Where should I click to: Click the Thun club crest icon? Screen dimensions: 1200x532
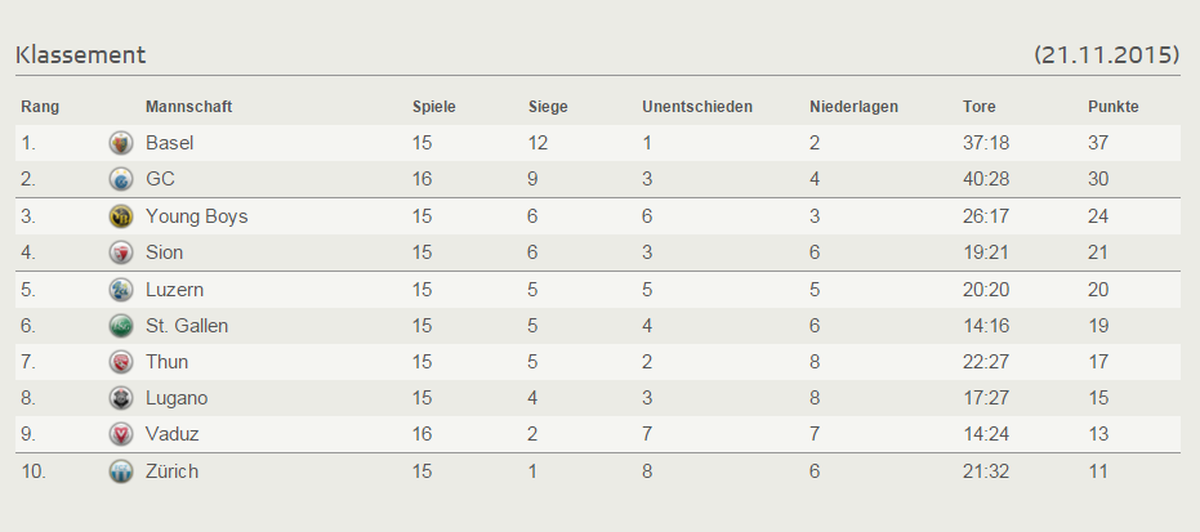[x=121, y=362]
